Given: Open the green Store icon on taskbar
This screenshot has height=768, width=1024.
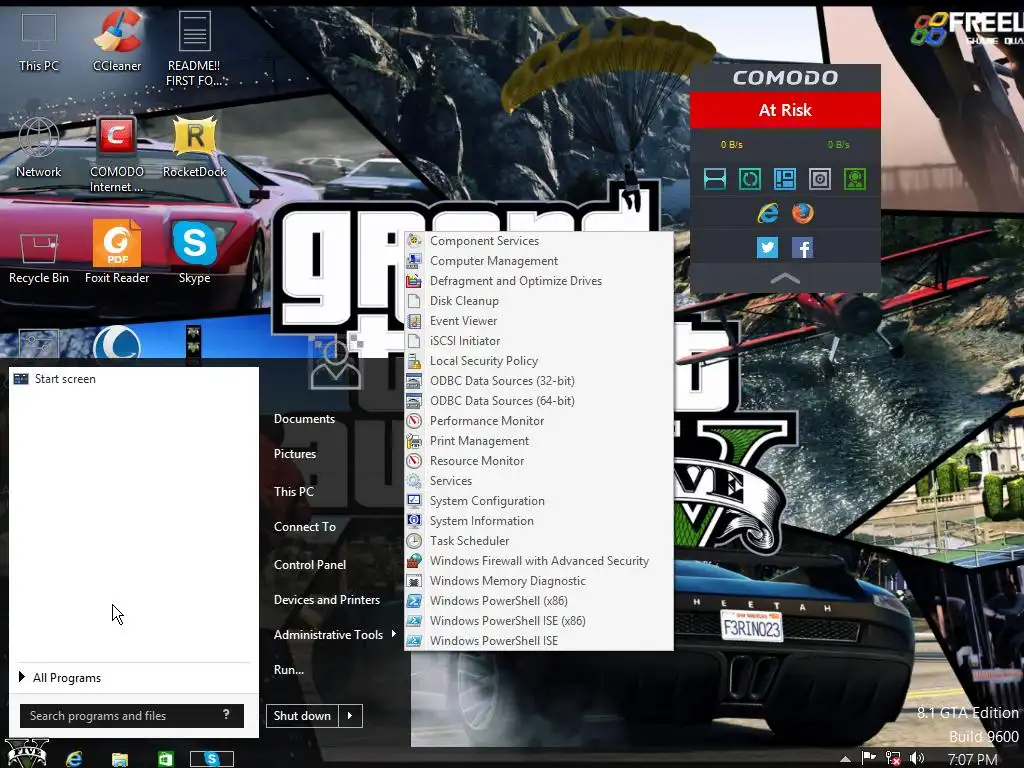Looking at the screenshot, I should (166, 759).
